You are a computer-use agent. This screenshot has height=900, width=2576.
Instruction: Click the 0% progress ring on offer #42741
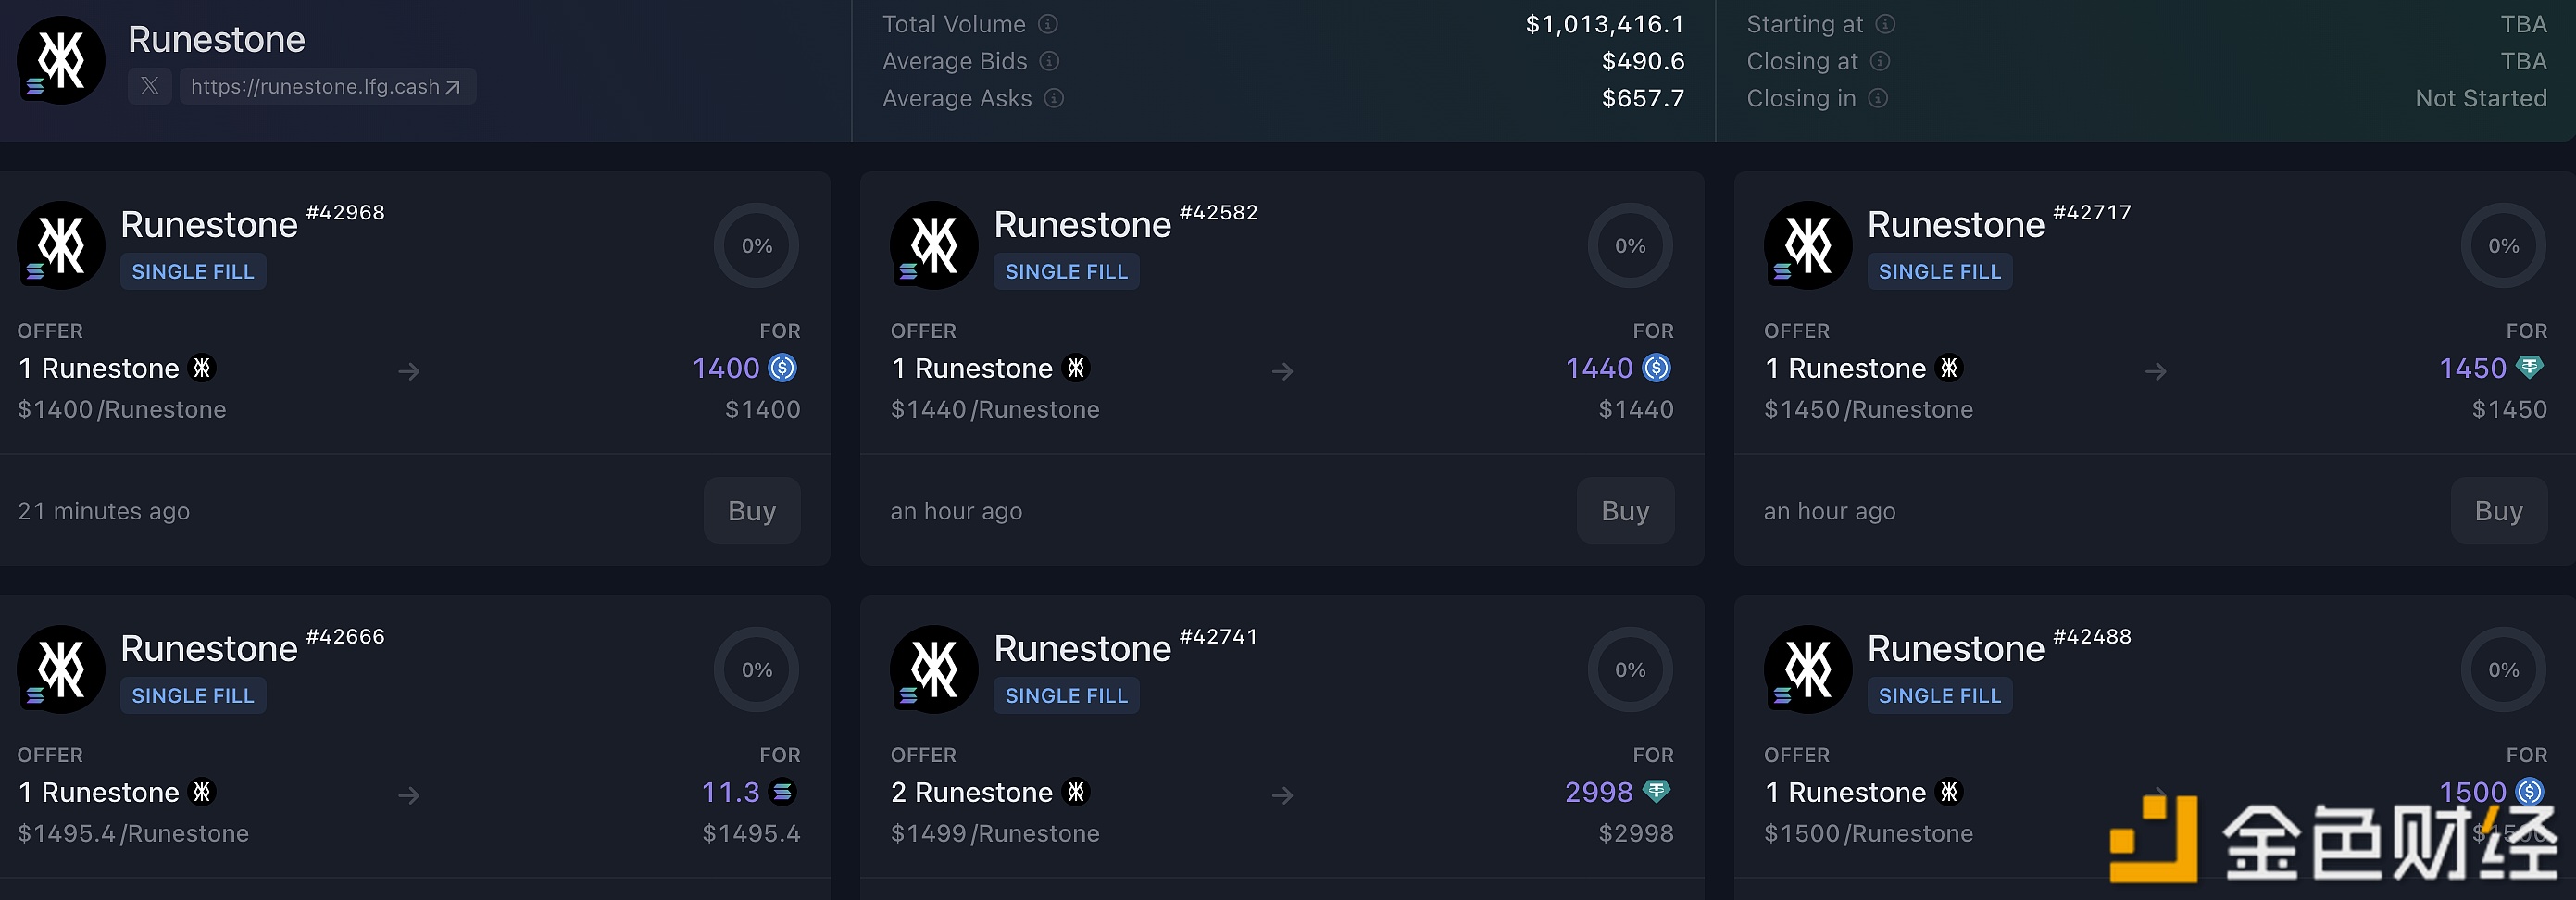pyautogui.click(x=1630, y=670)
